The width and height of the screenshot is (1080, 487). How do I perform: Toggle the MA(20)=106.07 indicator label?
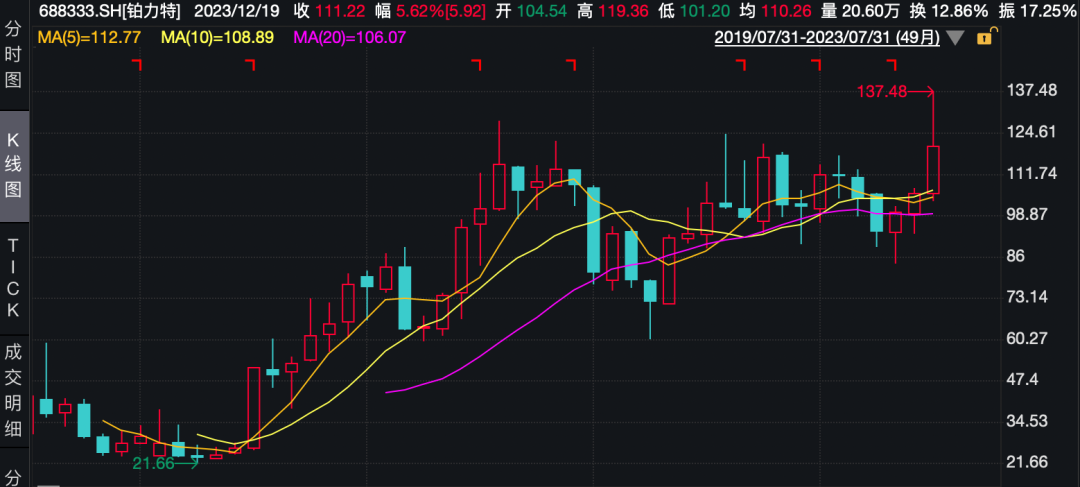click(x=351, y=38)
